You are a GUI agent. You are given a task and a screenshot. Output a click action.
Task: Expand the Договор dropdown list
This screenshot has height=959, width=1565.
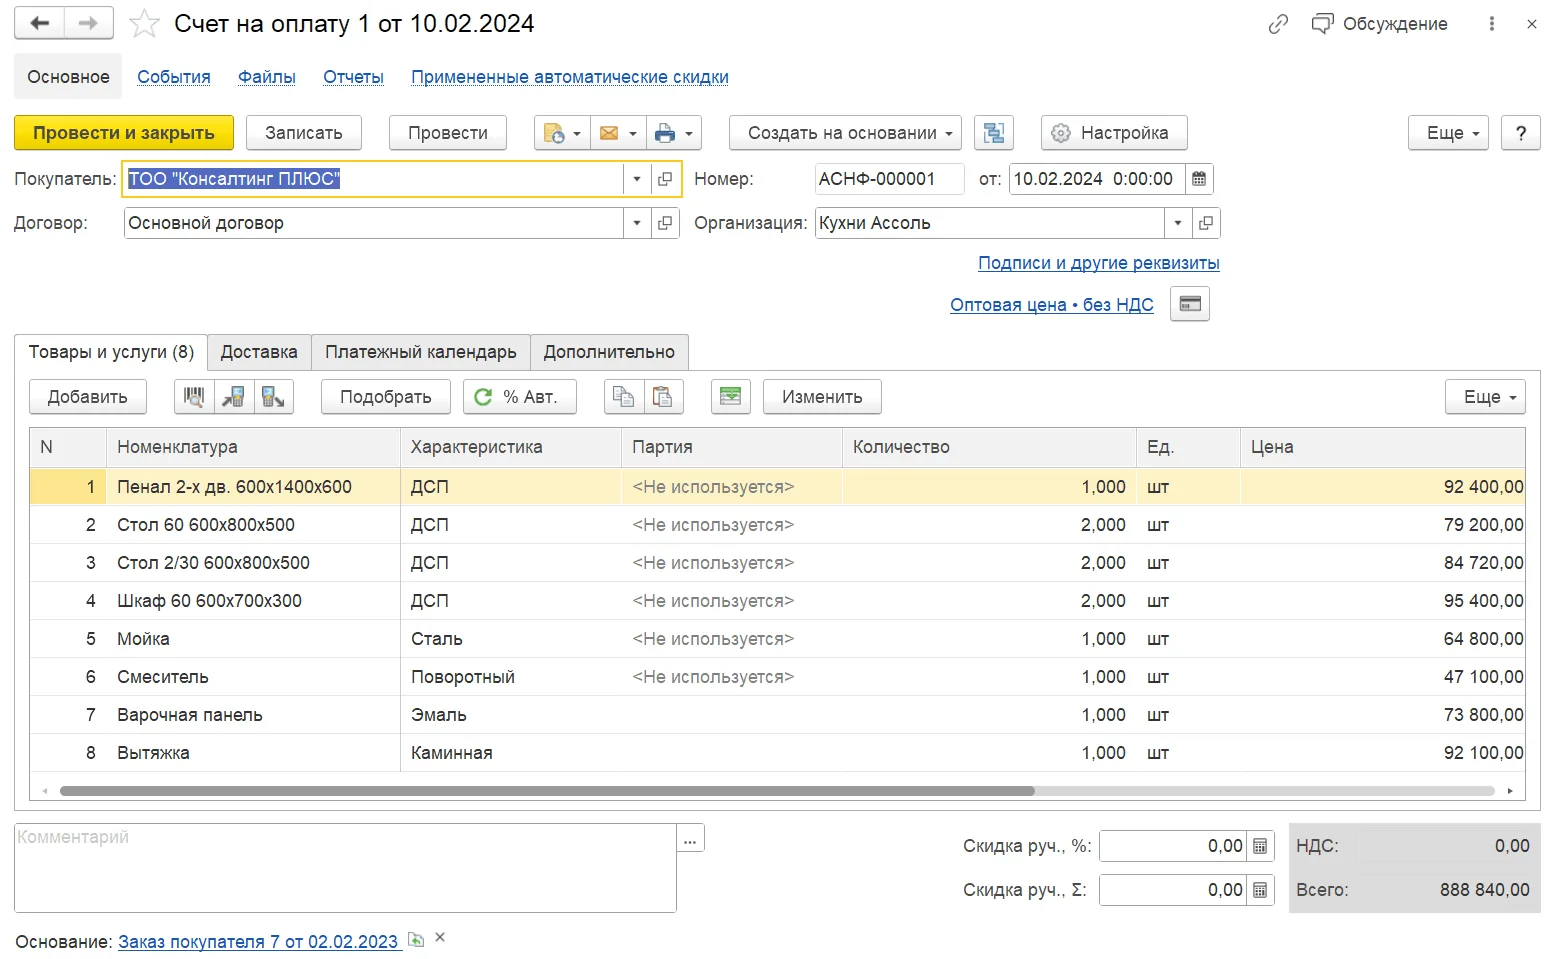click(x=637, y=223)
